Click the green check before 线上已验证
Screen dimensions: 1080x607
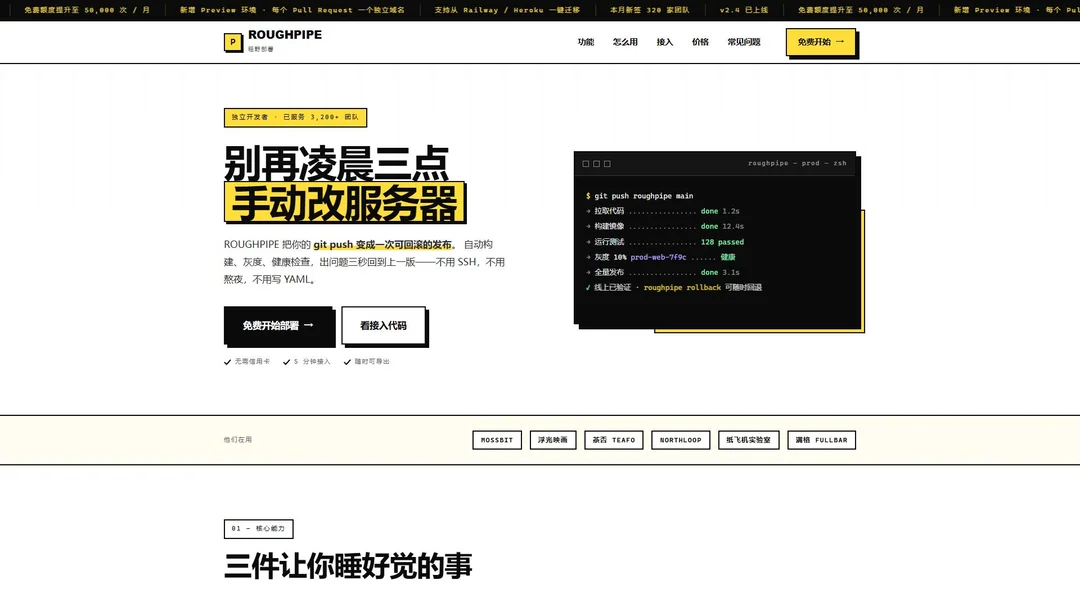(x=588, y=288)
